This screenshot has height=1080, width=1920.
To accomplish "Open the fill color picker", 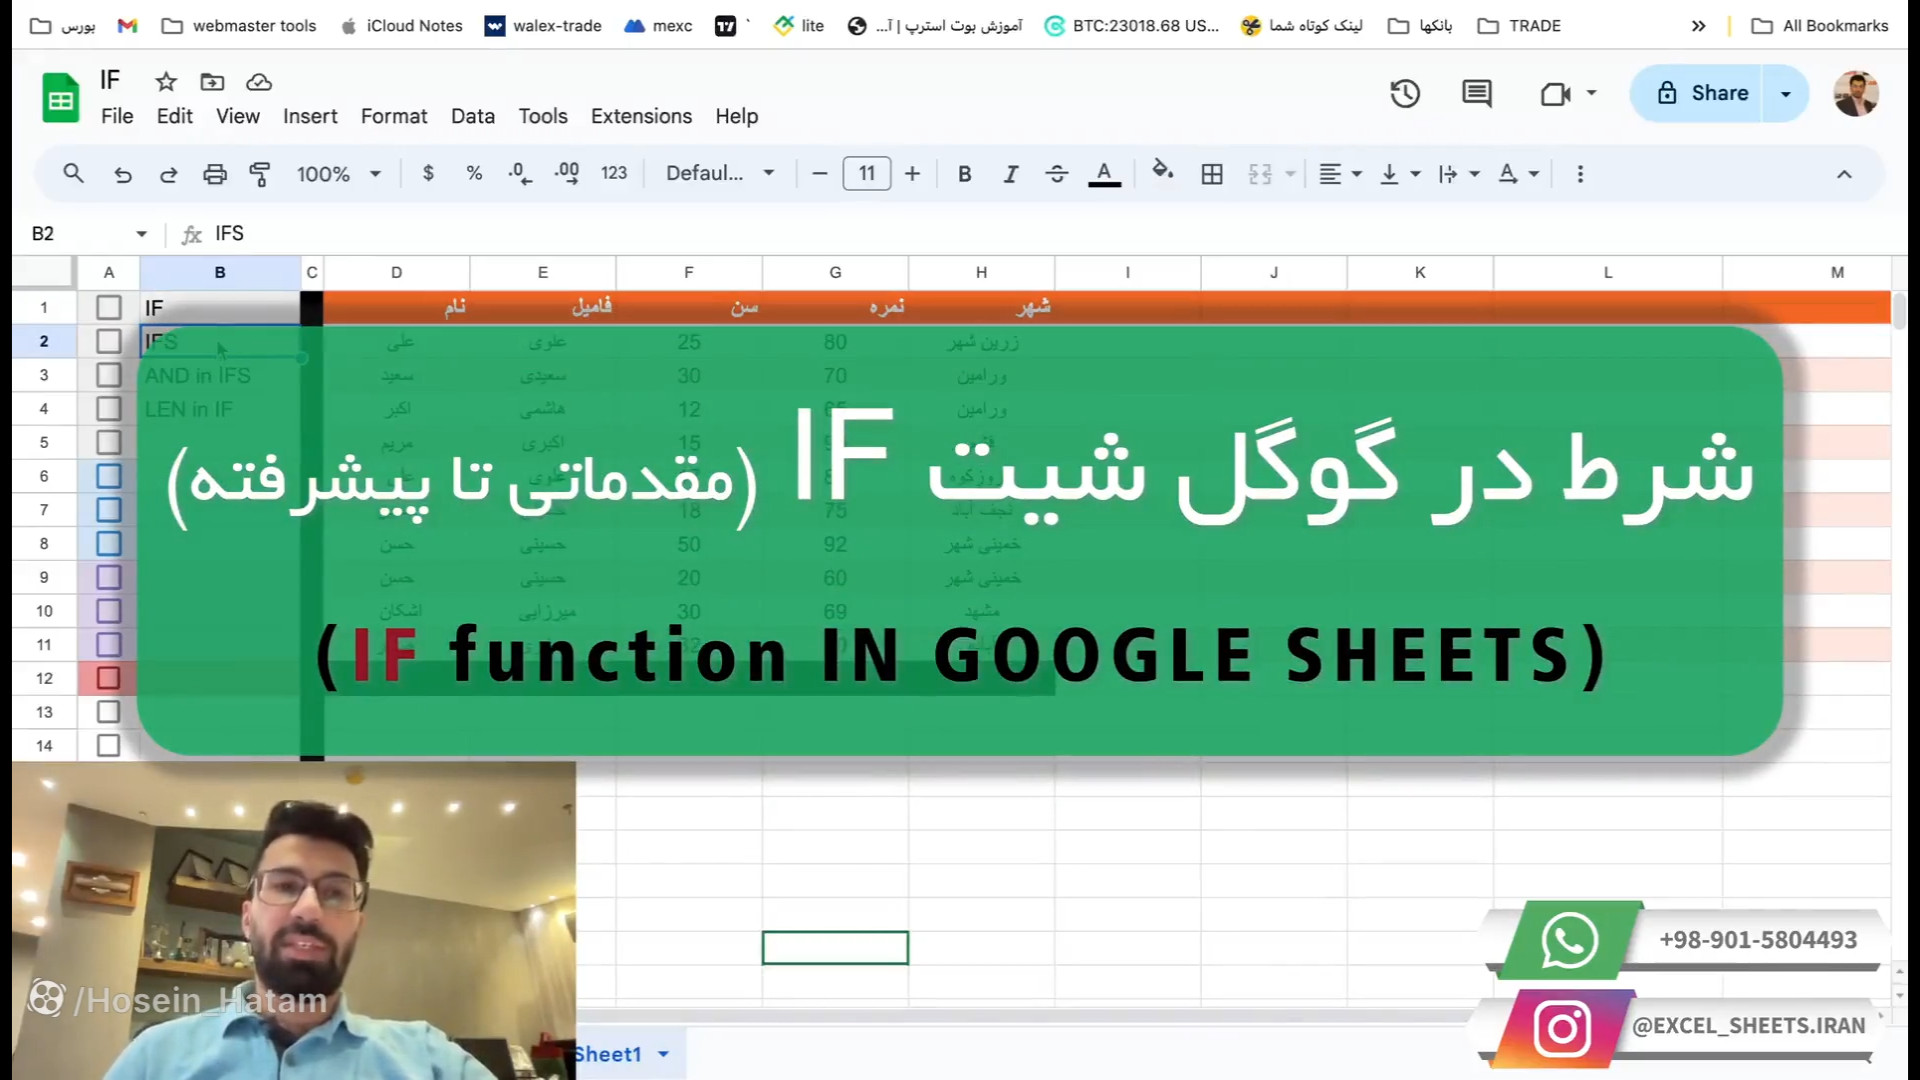I will coord(1162,171).
